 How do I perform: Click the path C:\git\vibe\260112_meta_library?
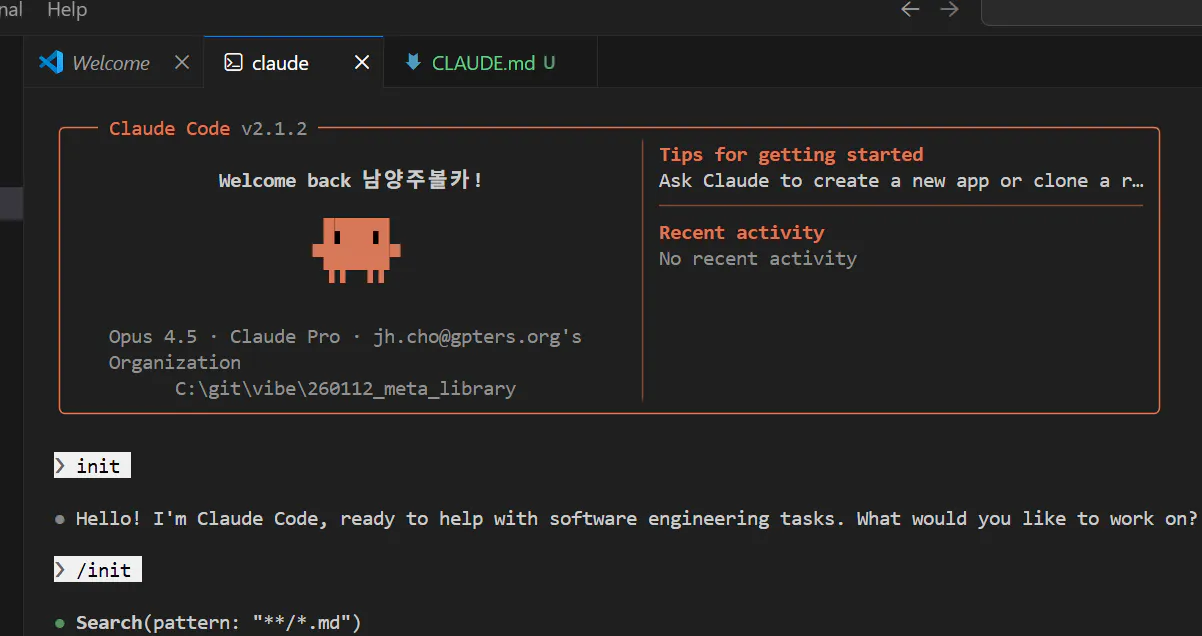tap(346, 389)
